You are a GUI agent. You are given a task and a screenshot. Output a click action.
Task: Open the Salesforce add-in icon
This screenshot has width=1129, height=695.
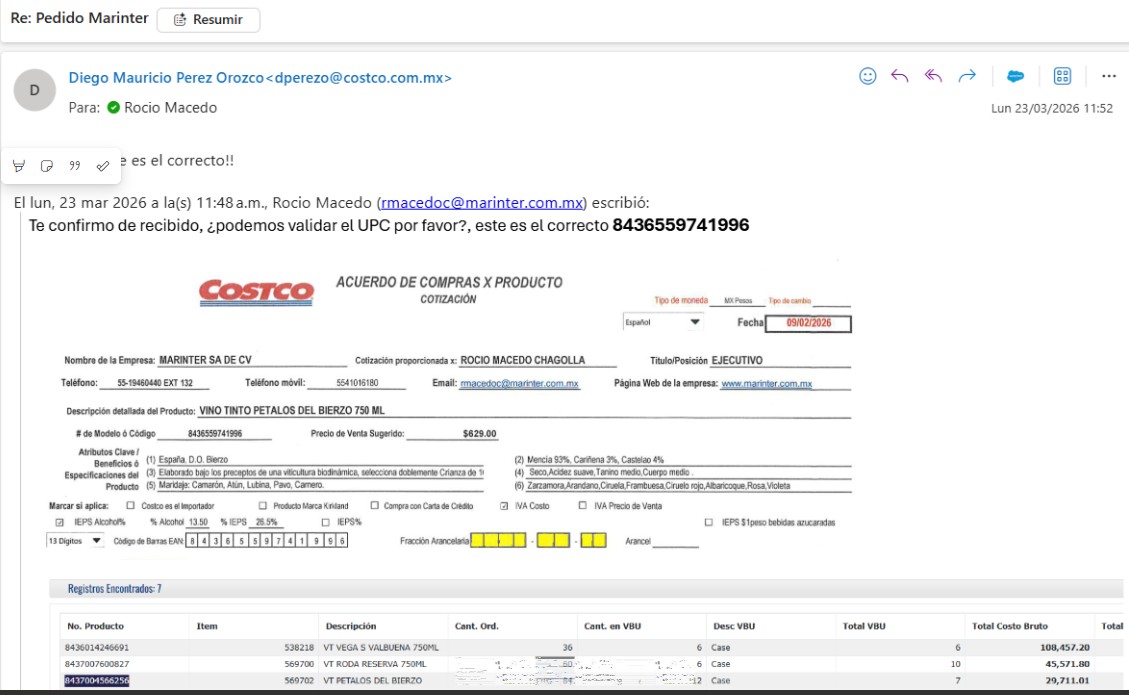(x=1015, y=76)
